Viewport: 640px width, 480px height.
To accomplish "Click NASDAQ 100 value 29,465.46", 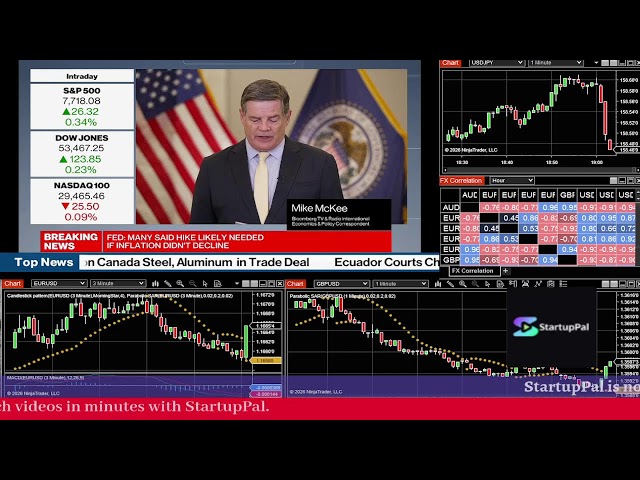I will (81, 196).
